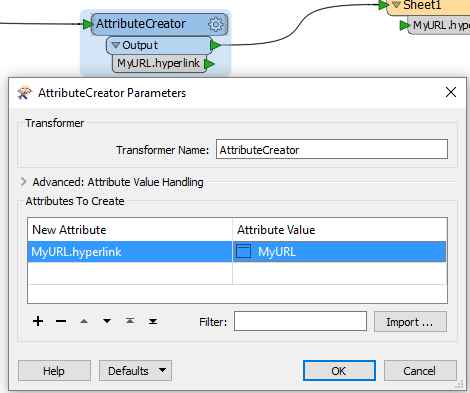The width and height of the screenshot is (470, 393).
Task: Move selected attribute row to top
Action: pos(130,321)
